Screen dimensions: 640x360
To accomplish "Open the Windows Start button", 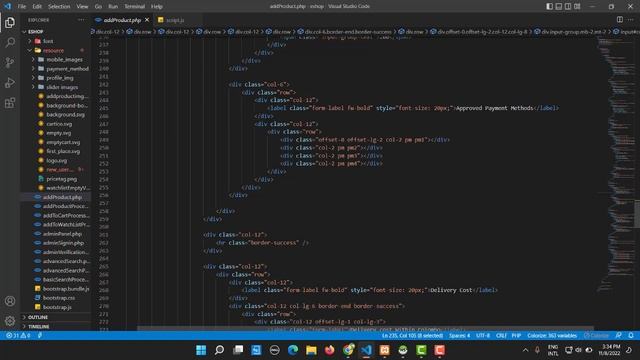I will [x=201, y=350].
